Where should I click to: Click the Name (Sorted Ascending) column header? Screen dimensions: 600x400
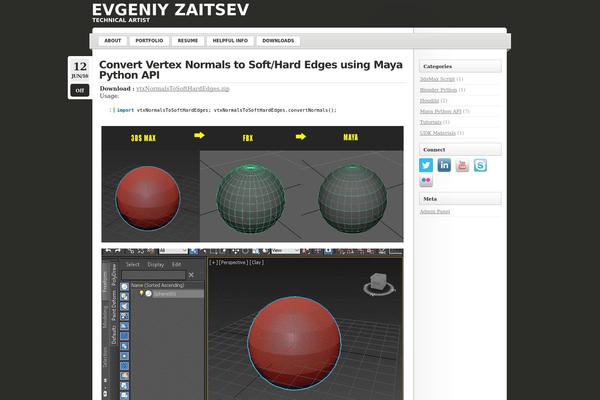pyautogui.click(x=162, y=285)
